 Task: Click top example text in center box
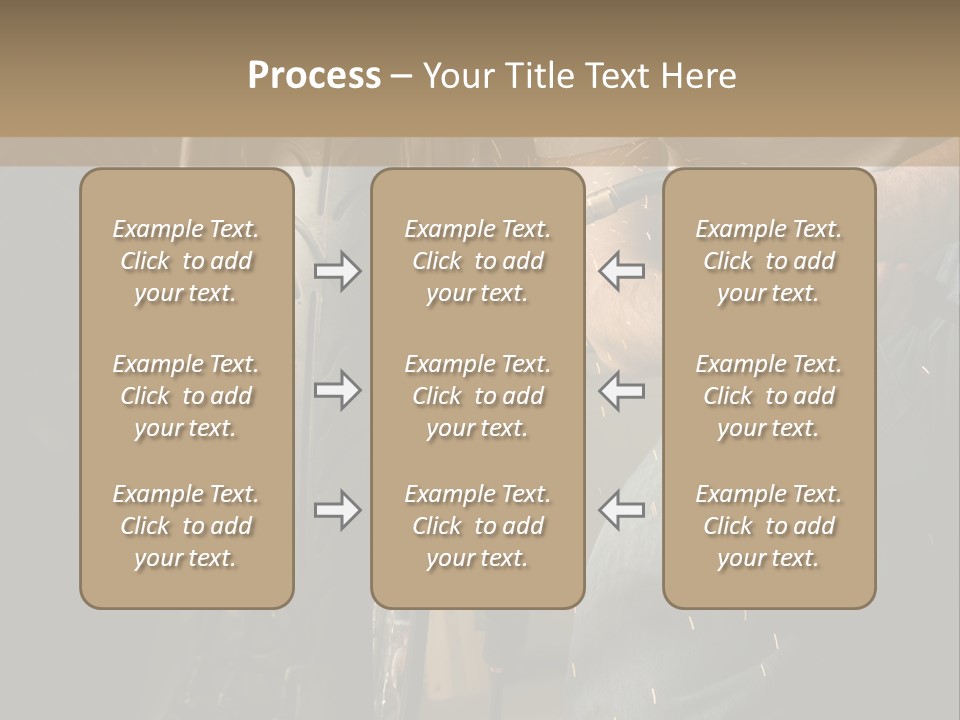(477, 261)
